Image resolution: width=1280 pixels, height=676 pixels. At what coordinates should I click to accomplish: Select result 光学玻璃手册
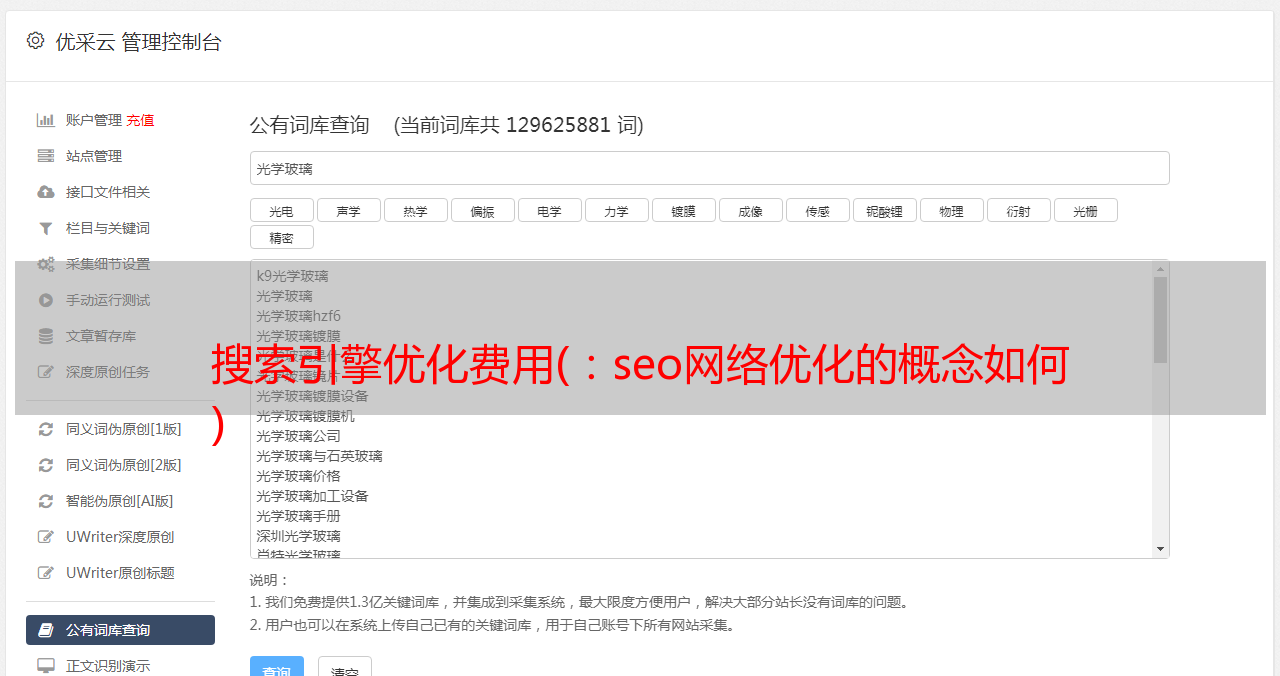click(298, 516)
